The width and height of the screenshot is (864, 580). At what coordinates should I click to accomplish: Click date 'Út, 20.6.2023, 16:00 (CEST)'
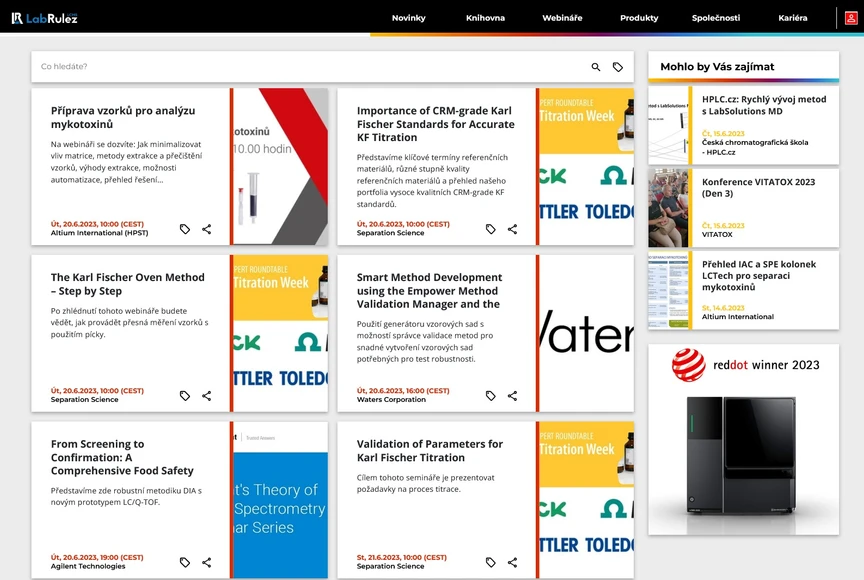(x=403, y=391)
